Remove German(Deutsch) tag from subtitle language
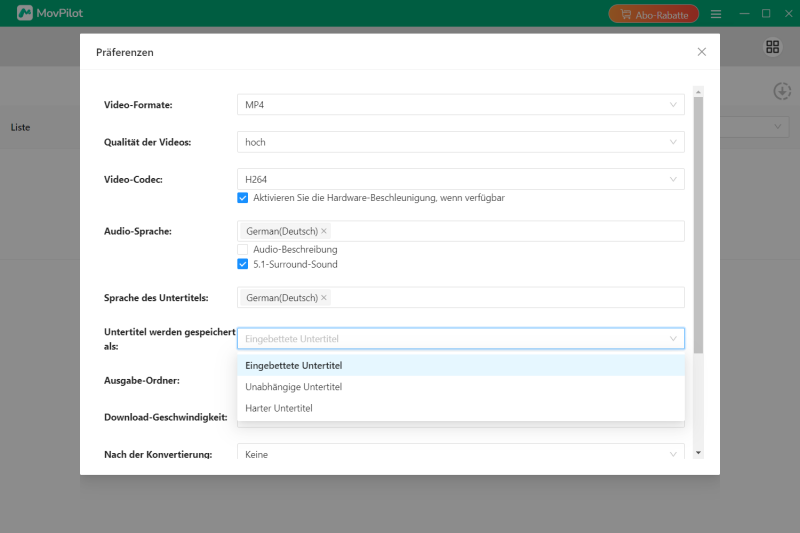 coord(323,297)
